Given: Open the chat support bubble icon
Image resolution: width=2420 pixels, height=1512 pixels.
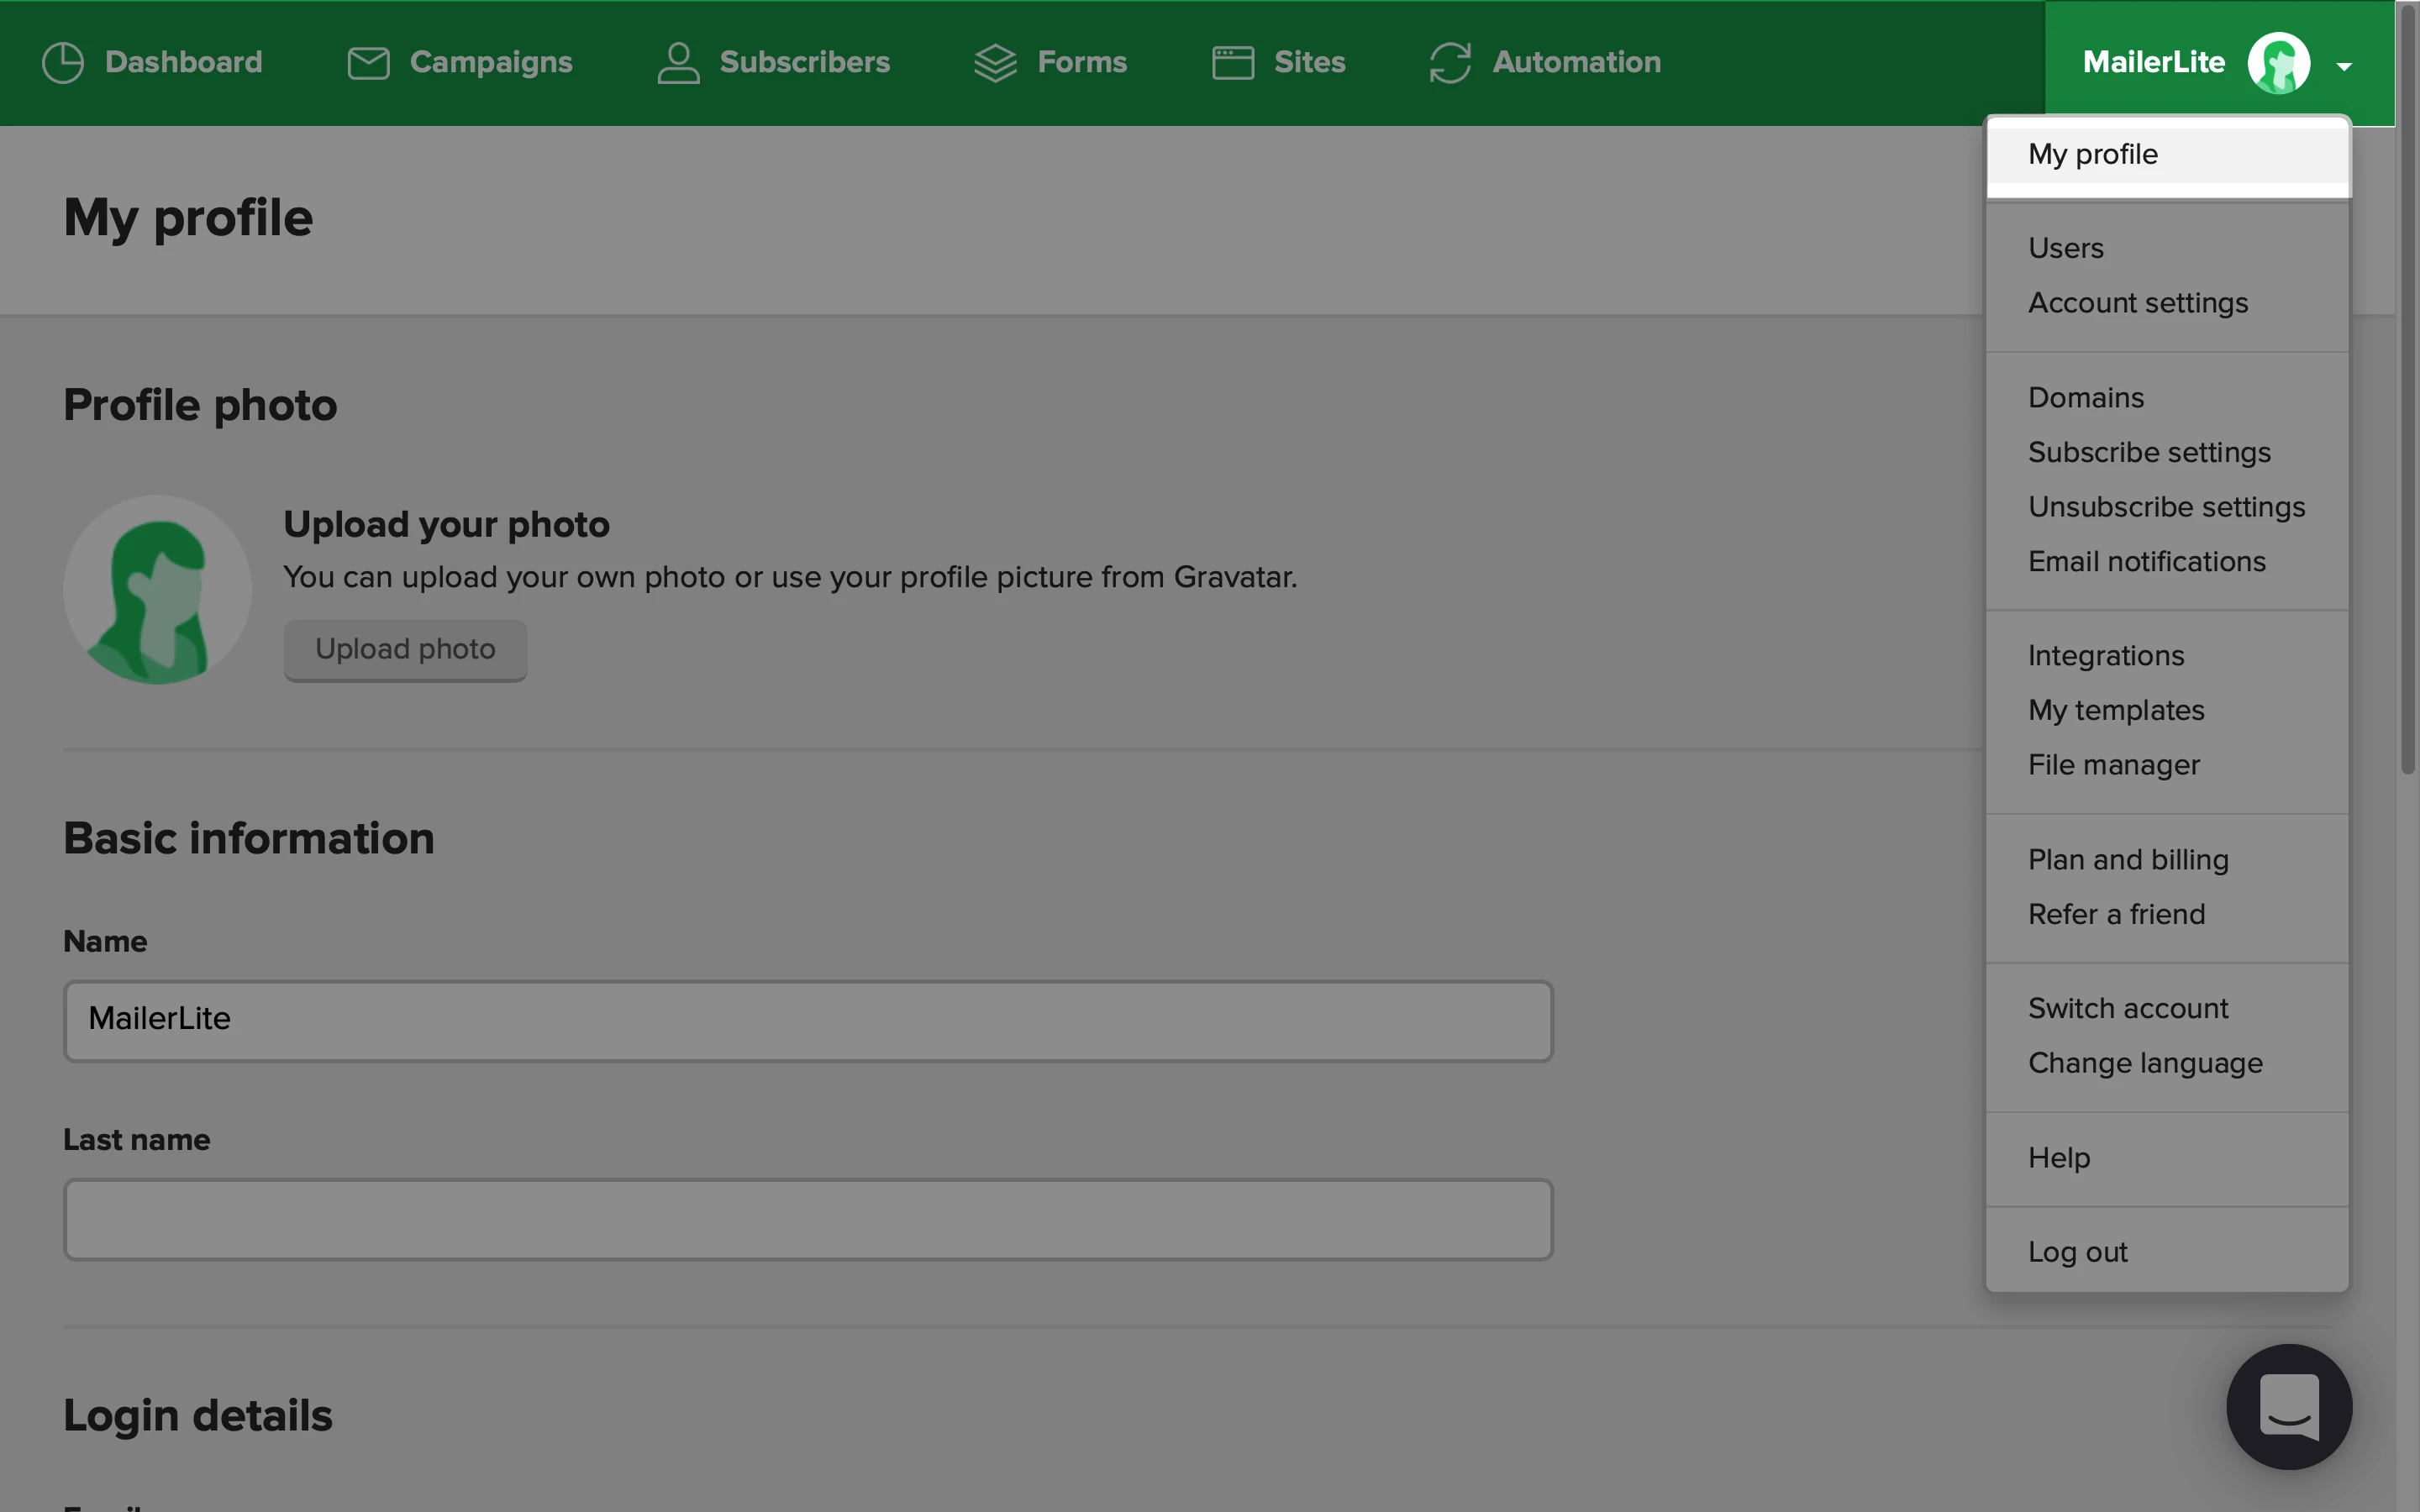Looking at the screenshot, I should click(2288, 1405).
